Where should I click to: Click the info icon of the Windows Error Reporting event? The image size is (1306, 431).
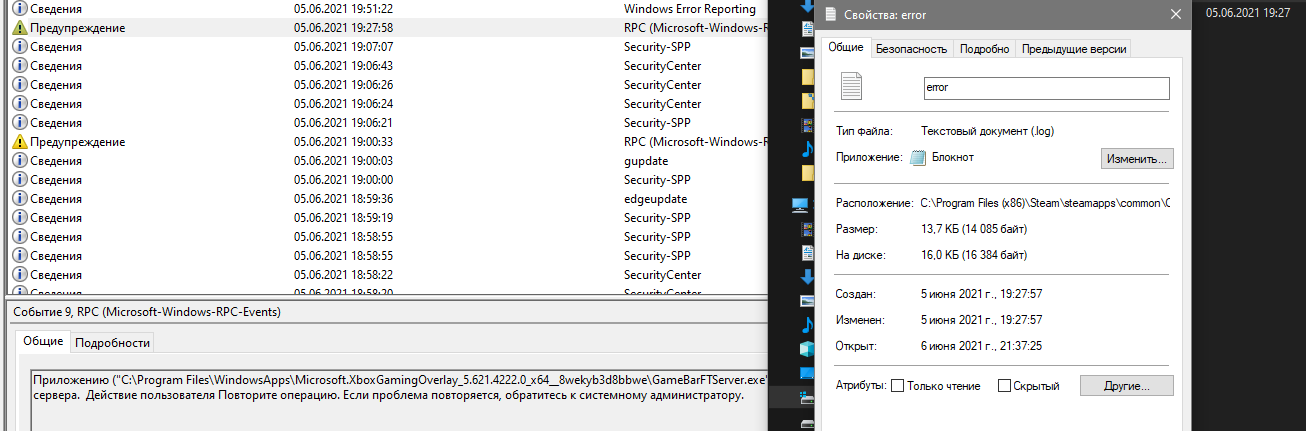point(19,9)
